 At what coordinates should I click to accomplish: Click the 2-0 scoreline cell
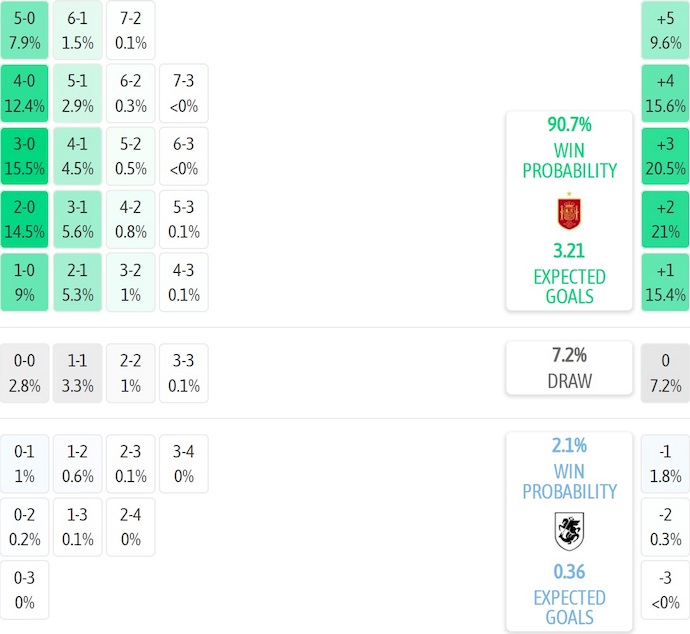23,219
